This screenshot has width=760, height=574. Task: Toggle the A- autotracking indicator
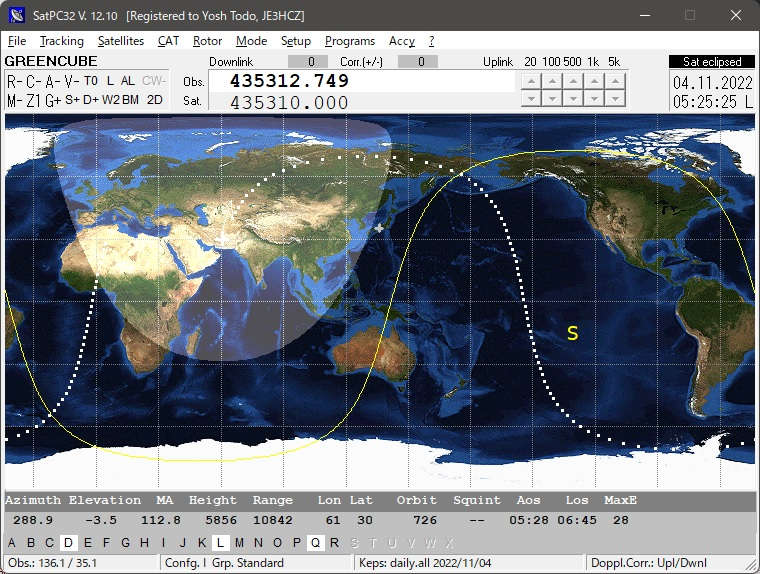(51, 81)
